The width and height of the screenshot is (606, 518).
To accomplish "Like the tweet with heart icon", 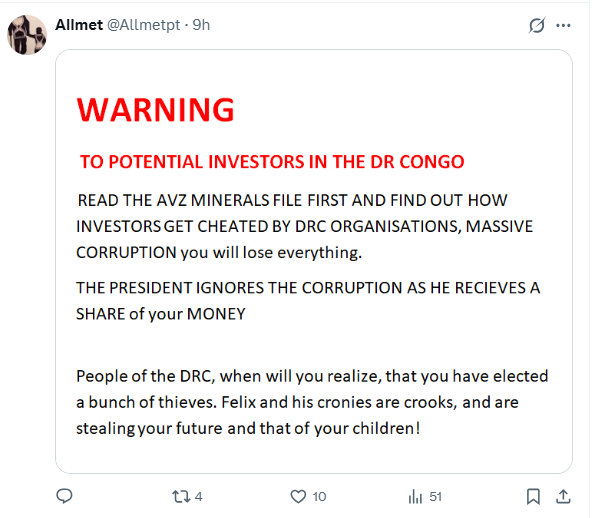I will tap(297, 495).
